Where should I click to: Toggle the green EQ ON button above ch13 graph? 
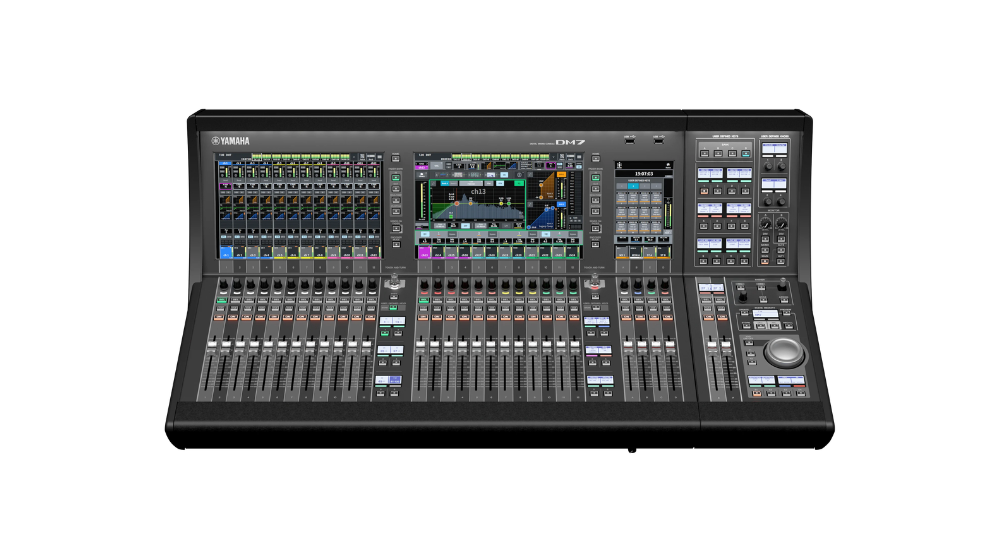[x=519, y=183]
